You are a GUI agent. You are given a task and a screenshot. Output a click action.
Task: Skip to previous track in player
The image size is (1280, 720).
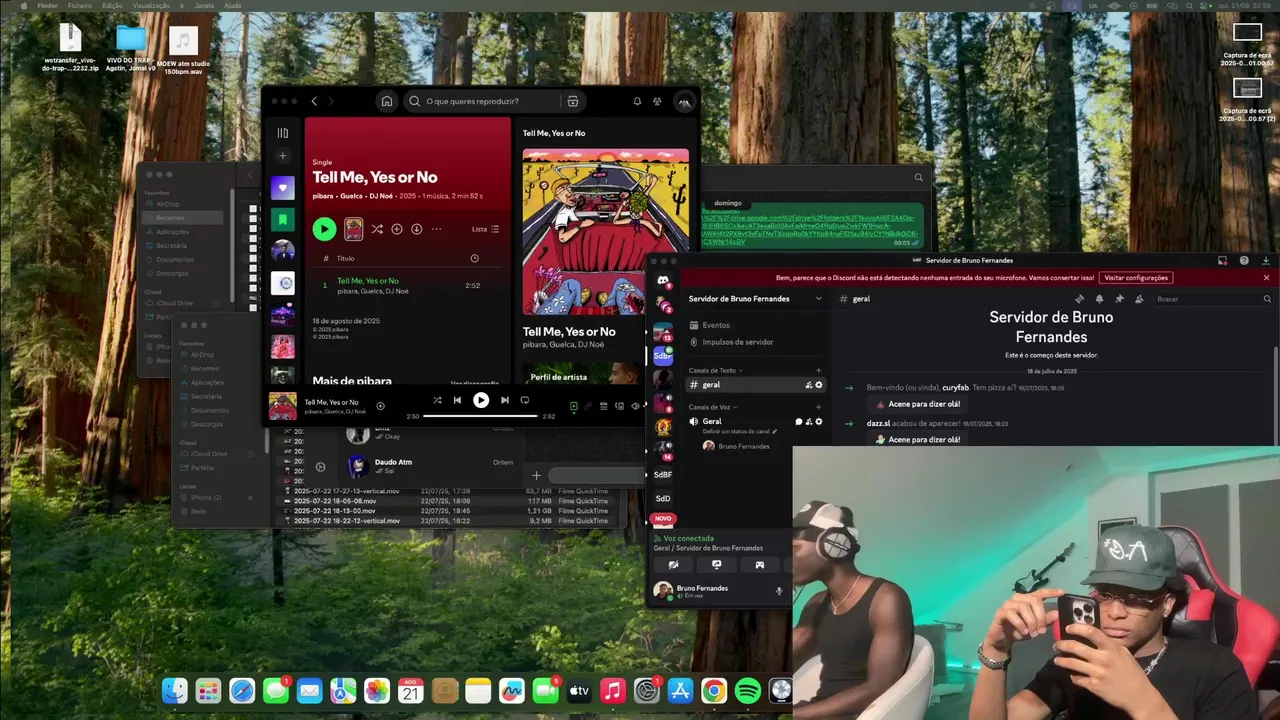[457, 400]
